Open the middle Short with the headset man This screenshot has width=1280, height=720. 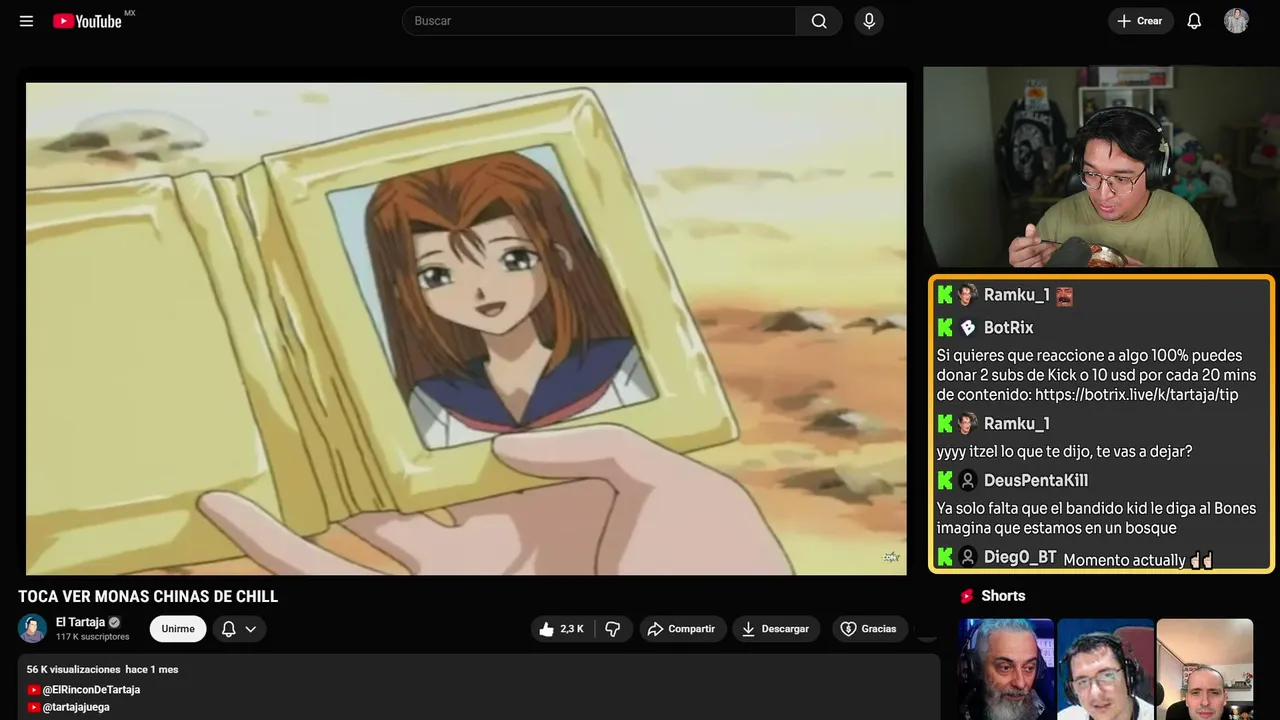(x=1105, y=669)
